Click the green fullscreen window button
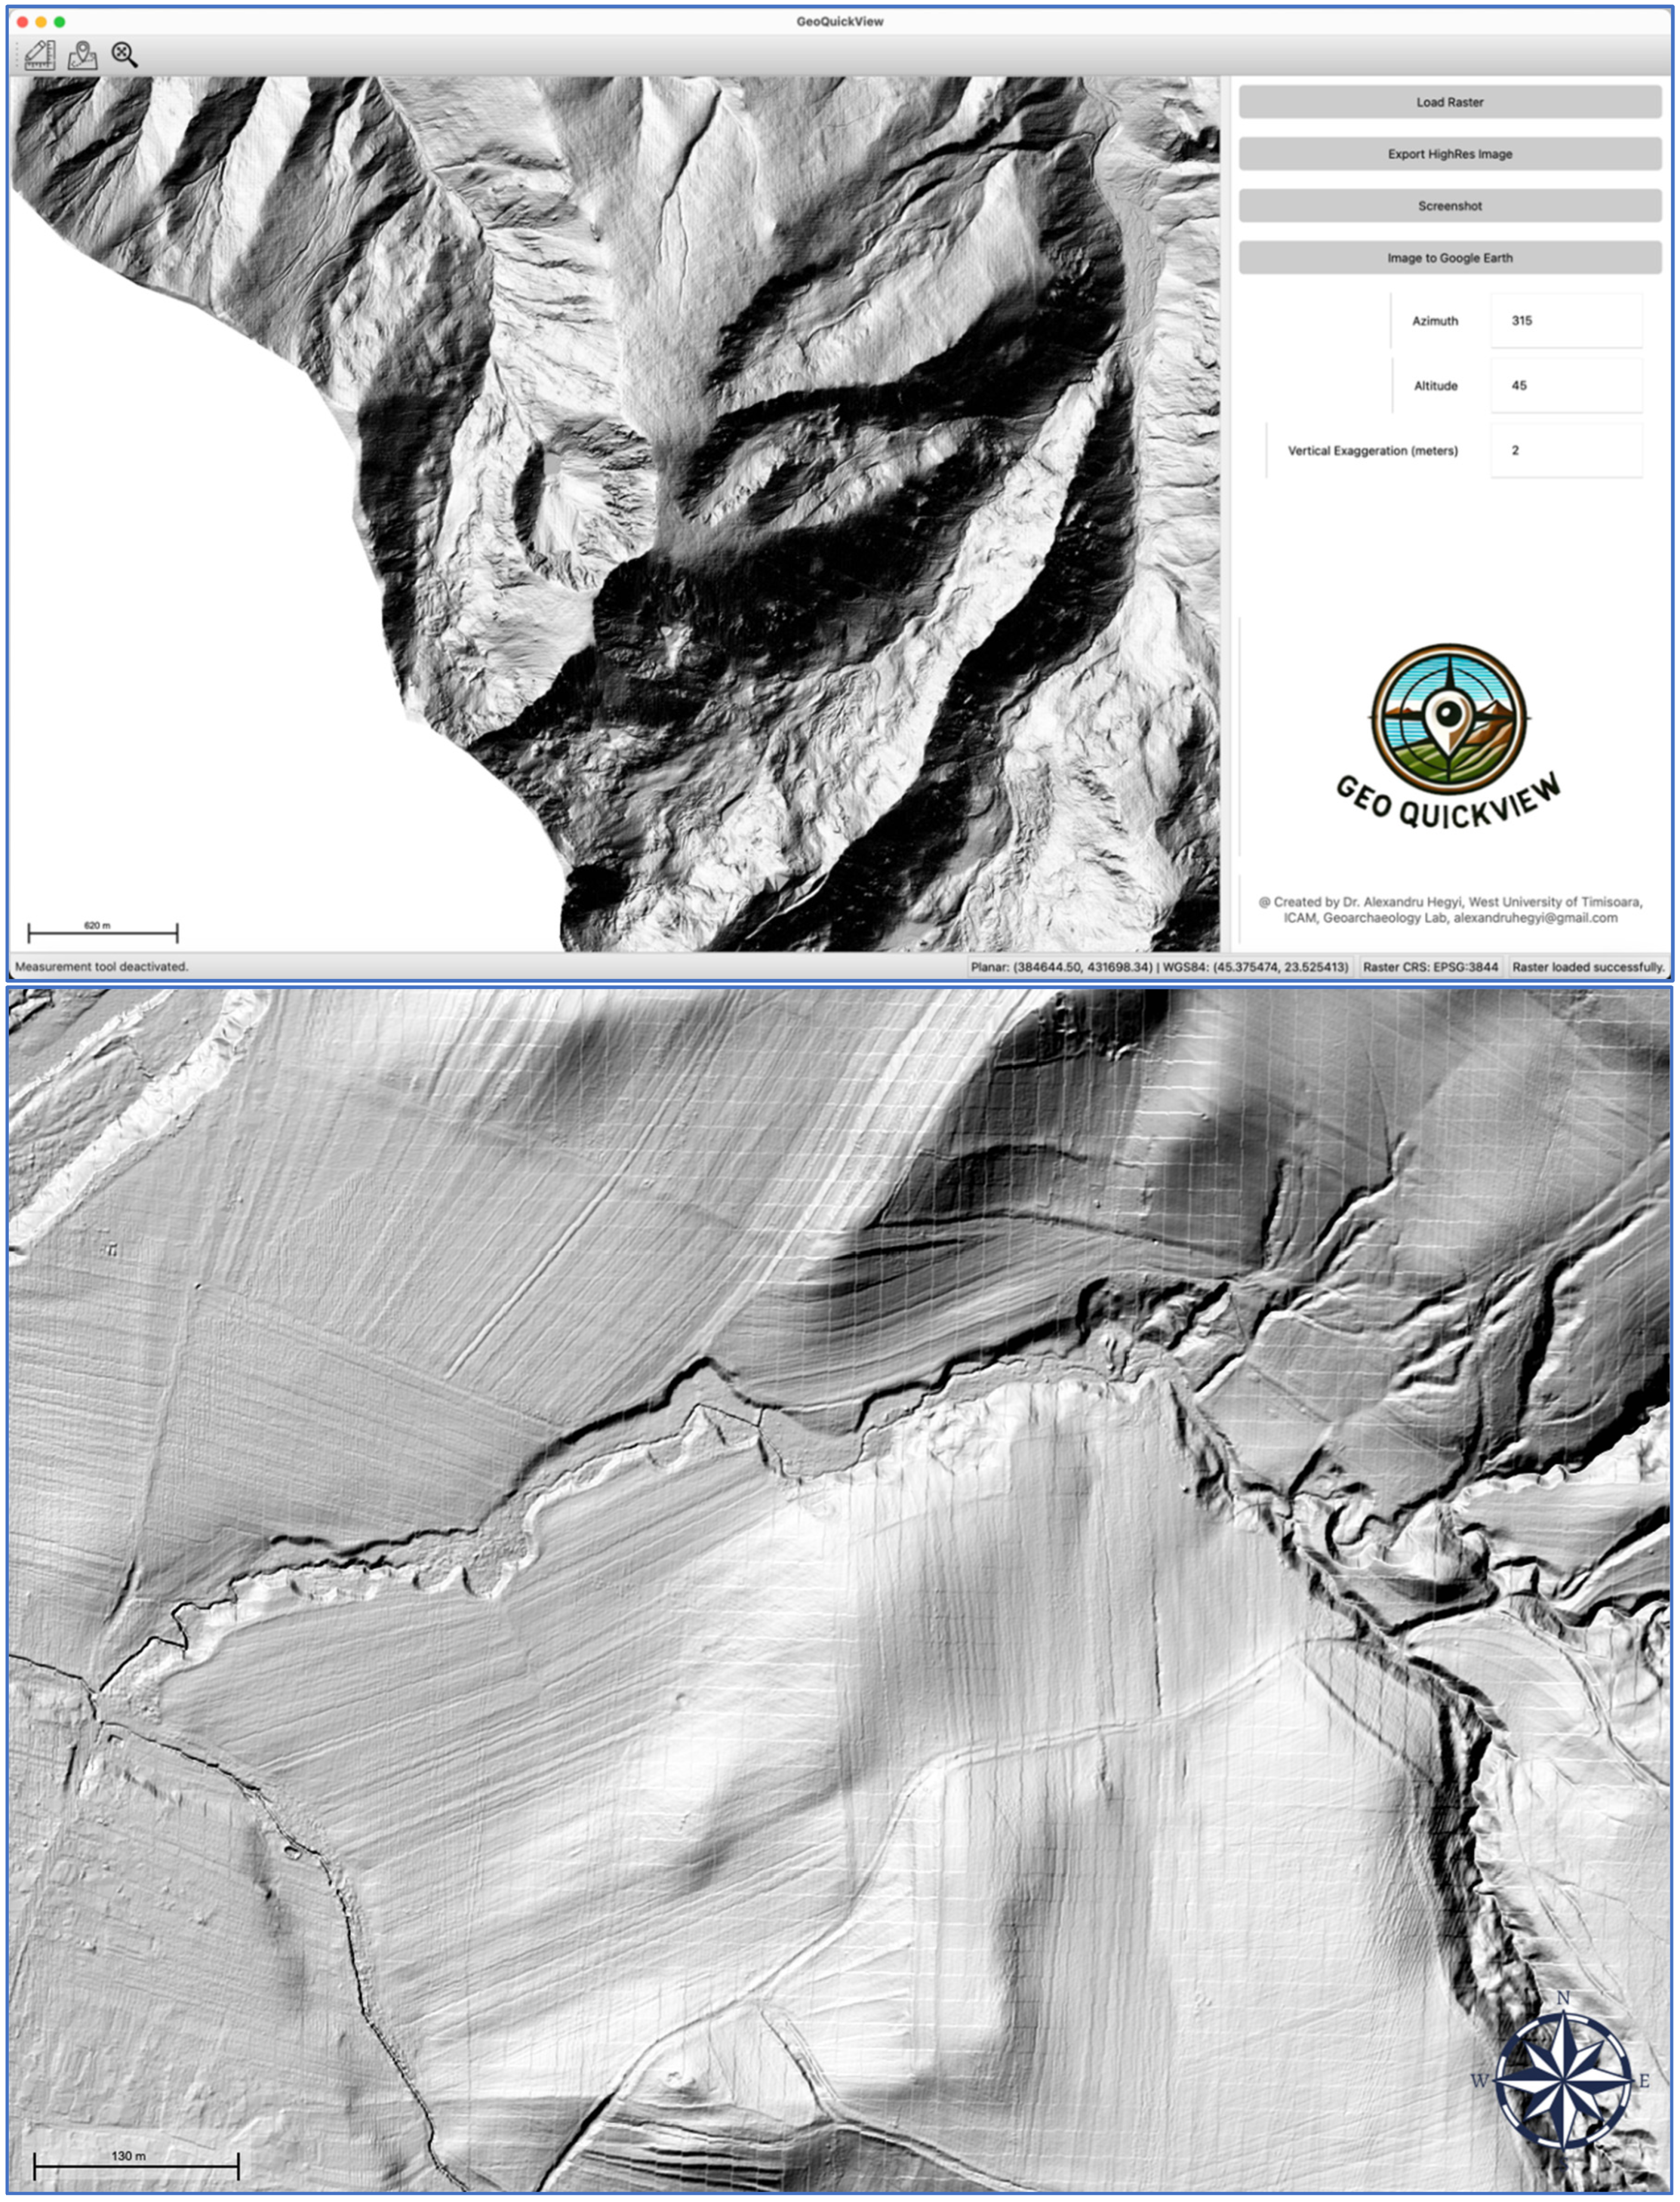Screen dimensions: 1680x2202 click(60, 21)
